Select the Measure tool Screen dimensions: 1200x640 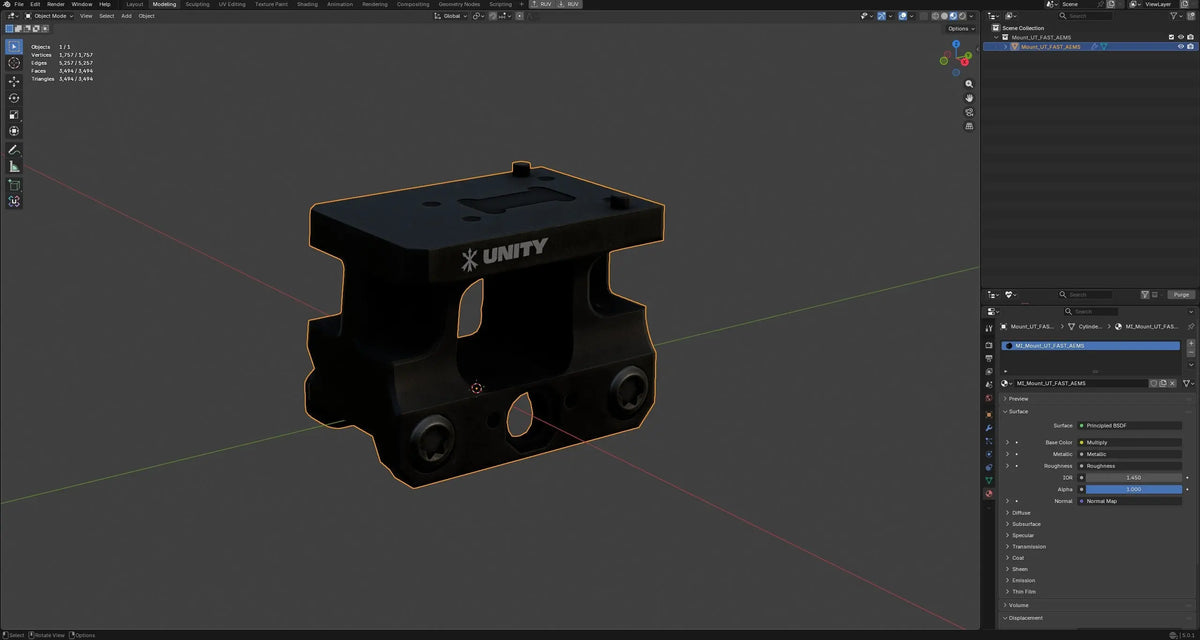tap(14, 166)
